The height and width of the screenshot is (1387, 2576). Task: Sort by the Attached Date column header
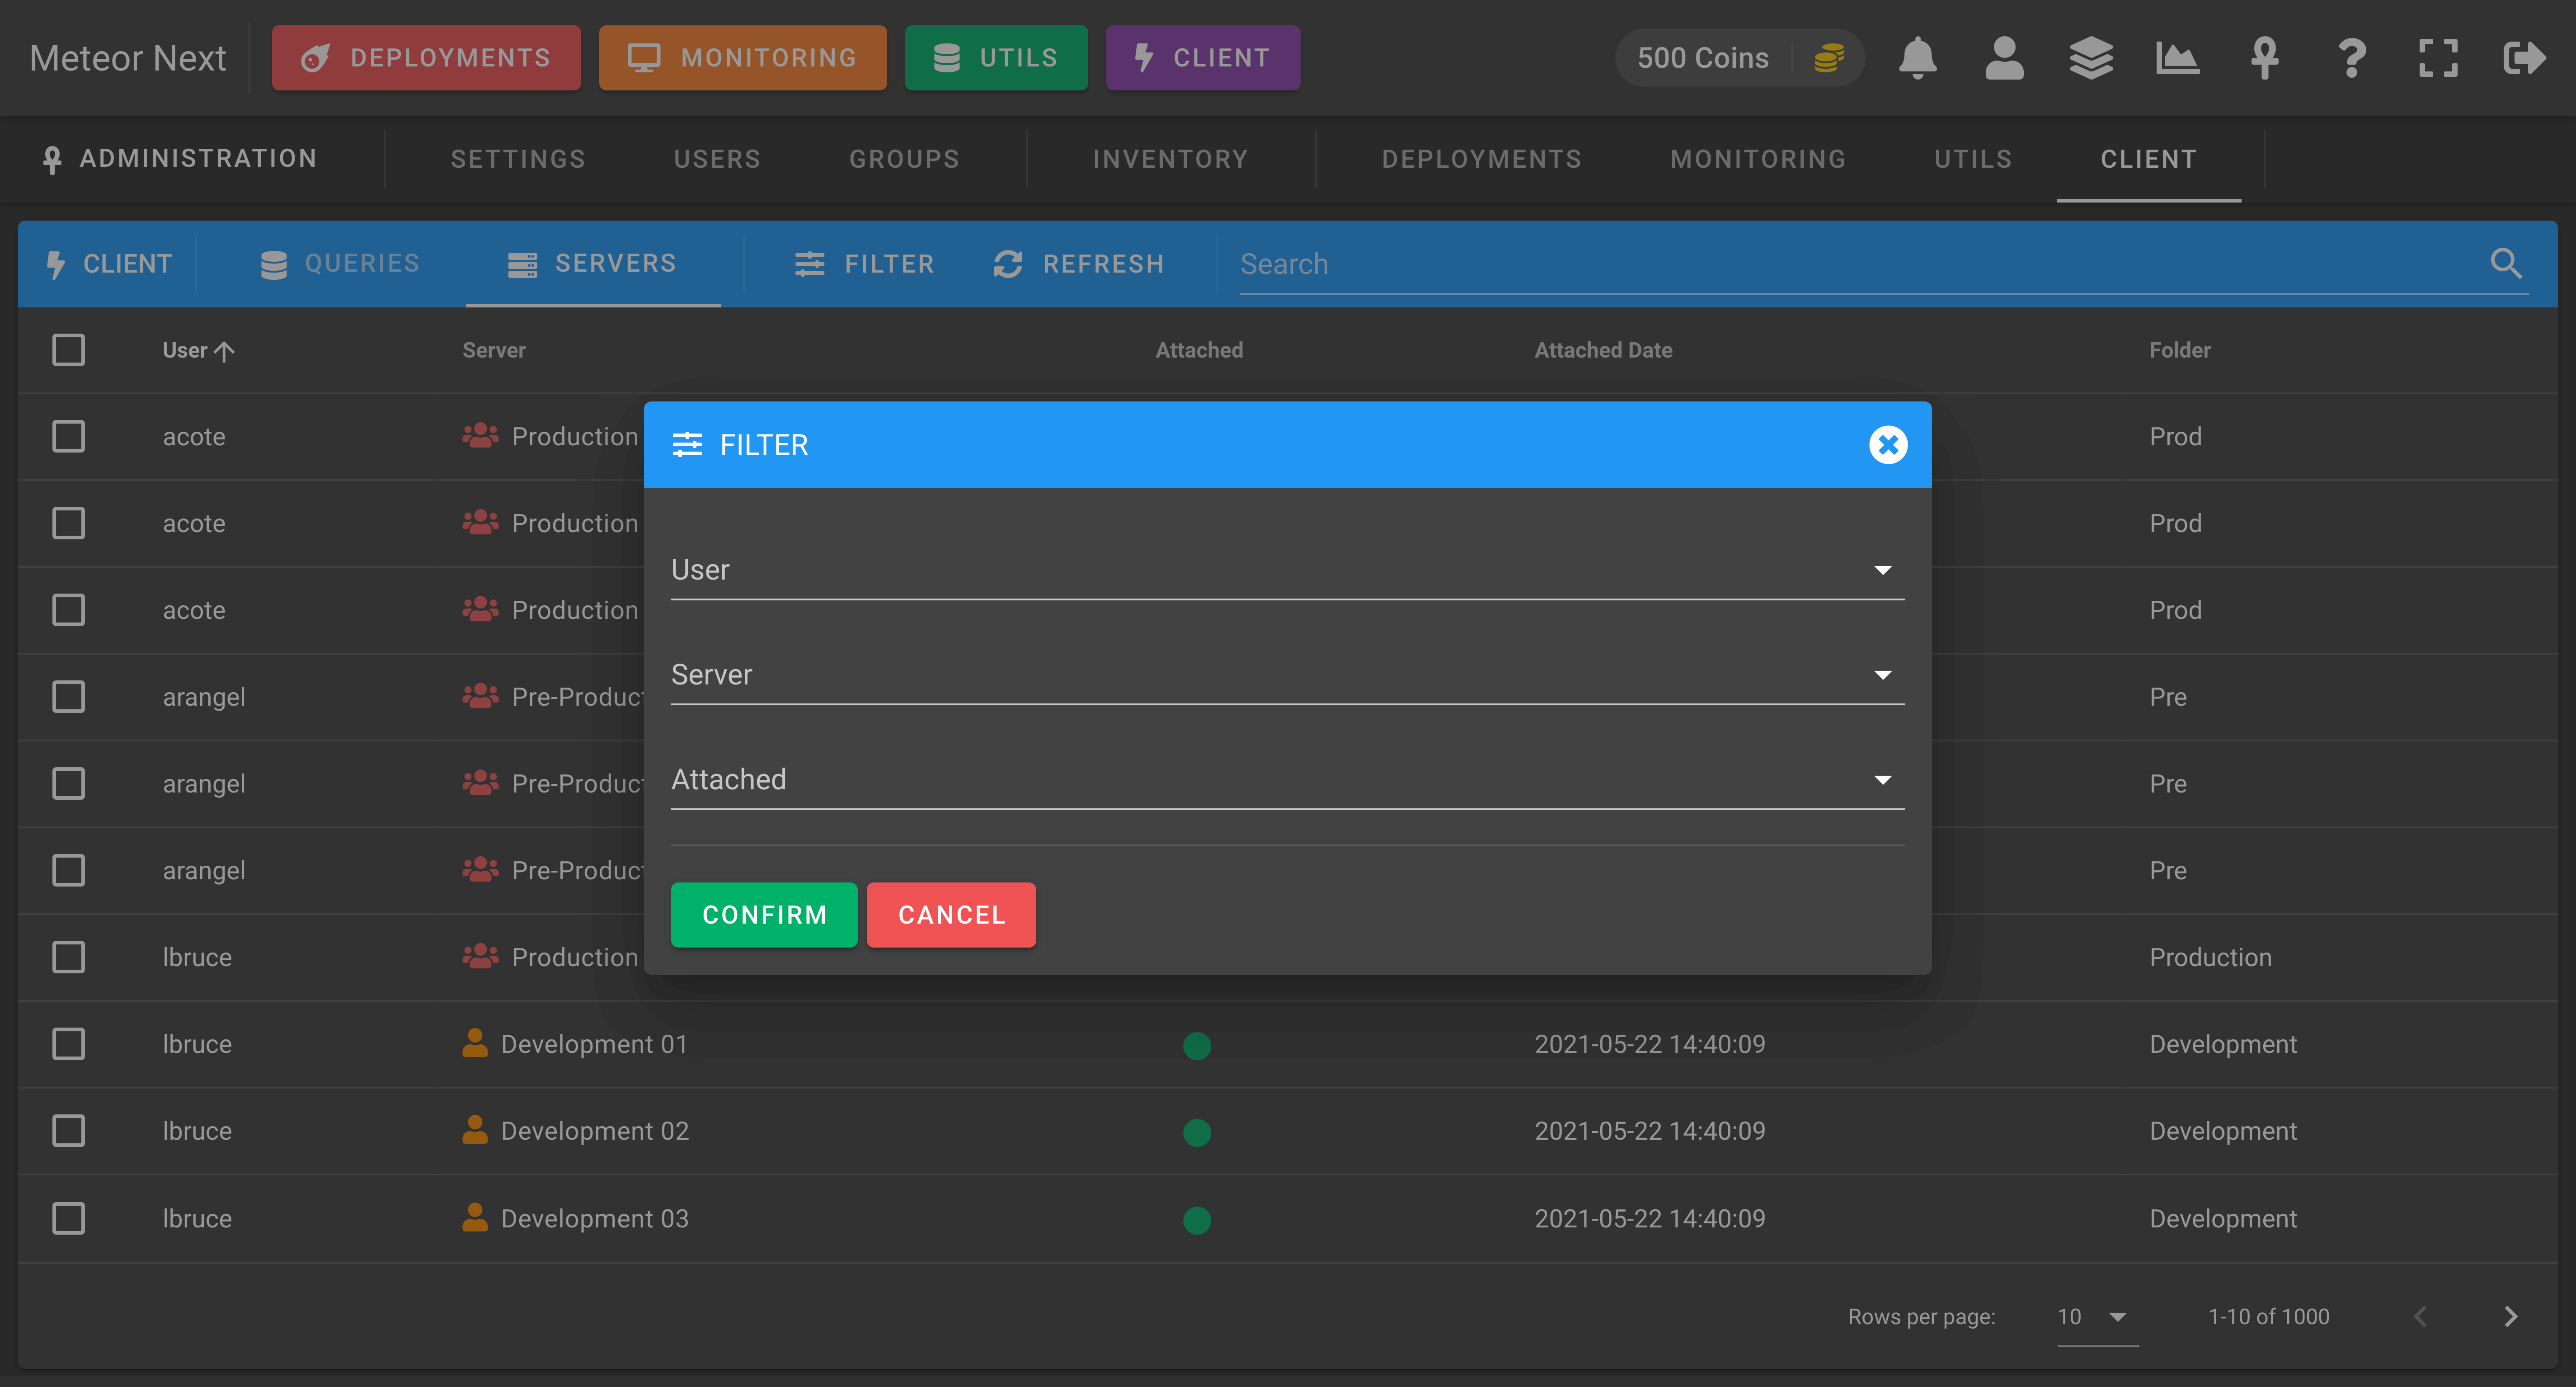[1603, 350]
